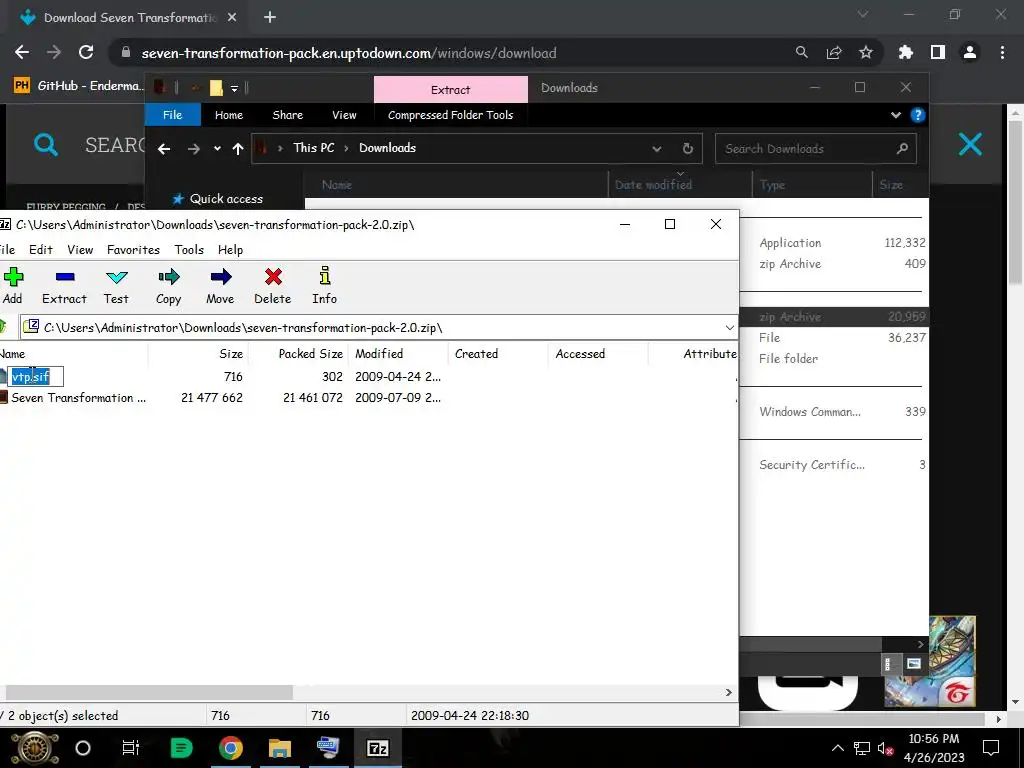
Task: Click the share page icon in Chrome
Action: (834, 53)
